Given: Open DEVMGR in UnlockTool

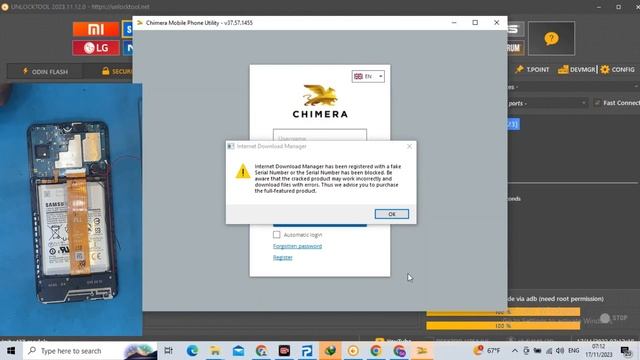Looking at the screenshot, I should click(577, 69).
